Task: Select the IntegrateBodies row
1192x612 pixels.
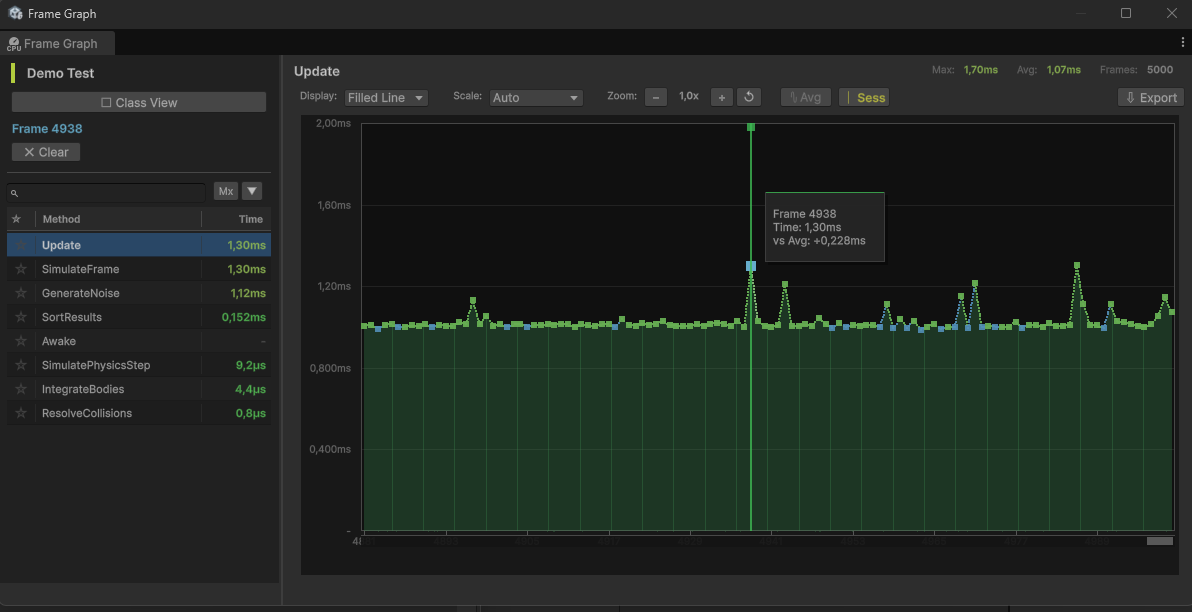Action: 139,389
